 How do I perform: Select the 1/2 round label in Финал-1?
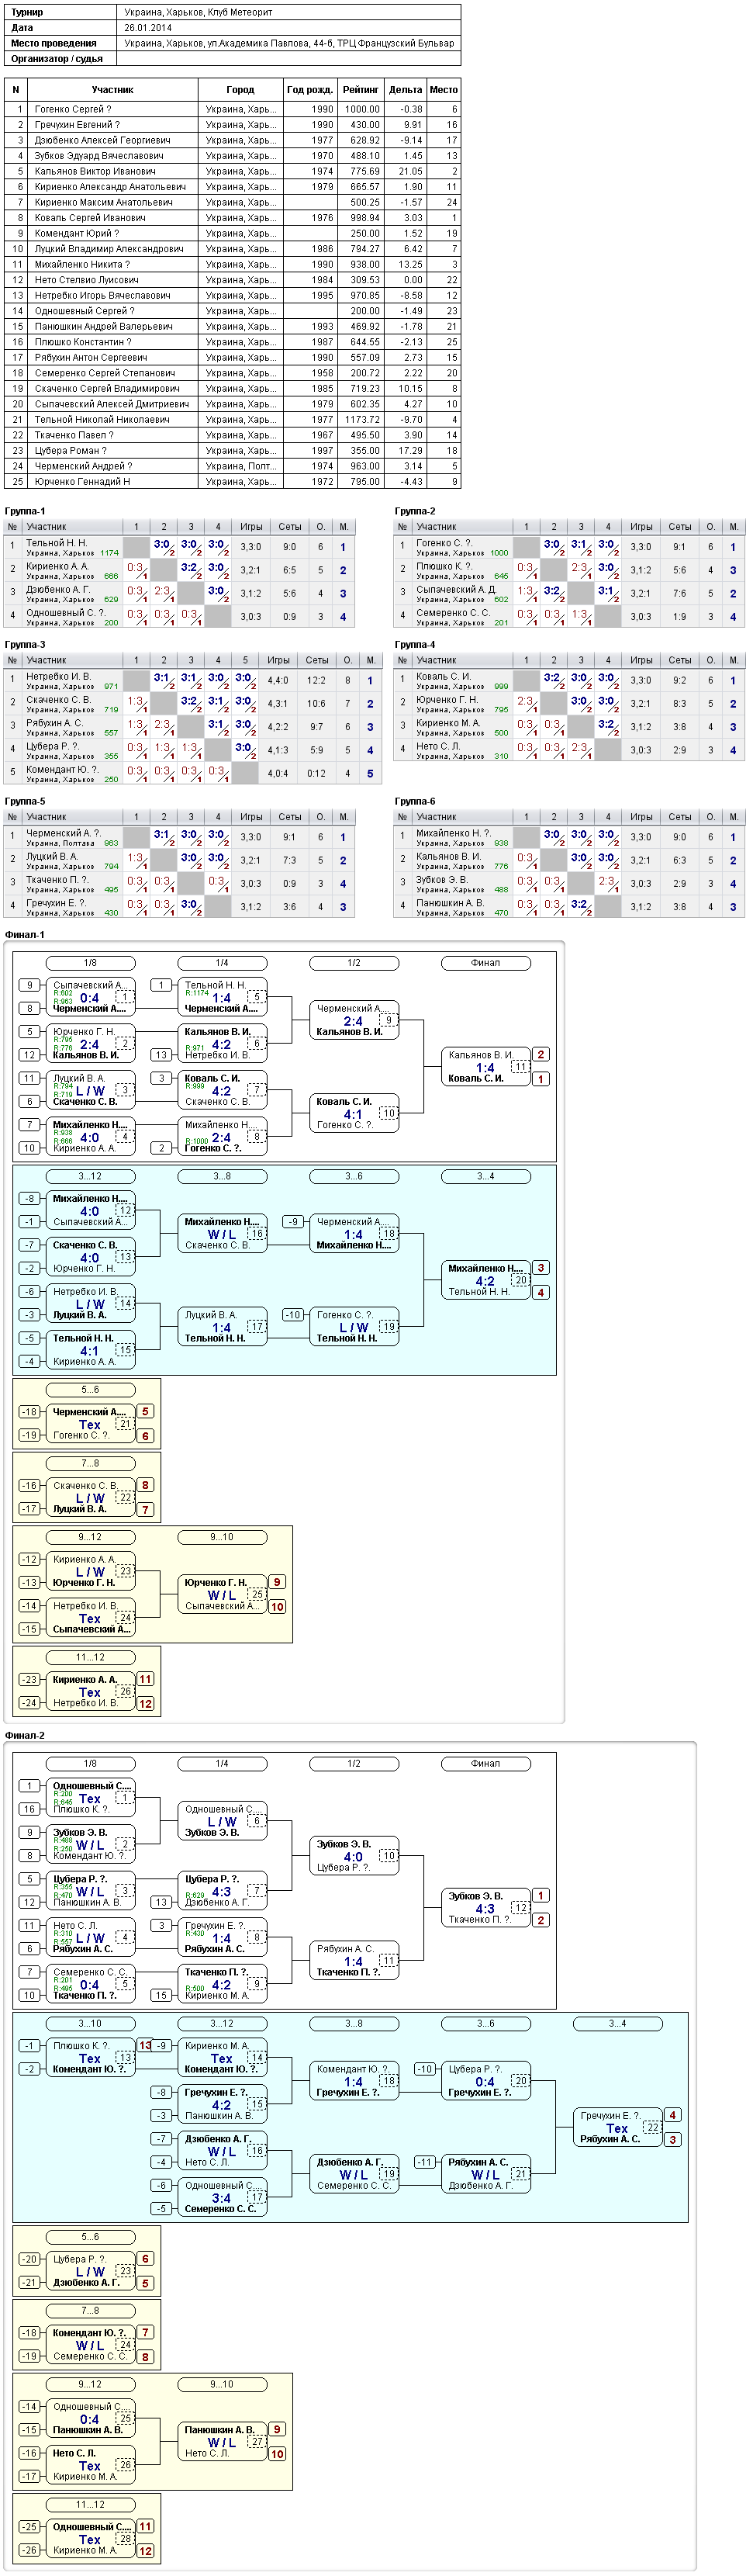354,963
